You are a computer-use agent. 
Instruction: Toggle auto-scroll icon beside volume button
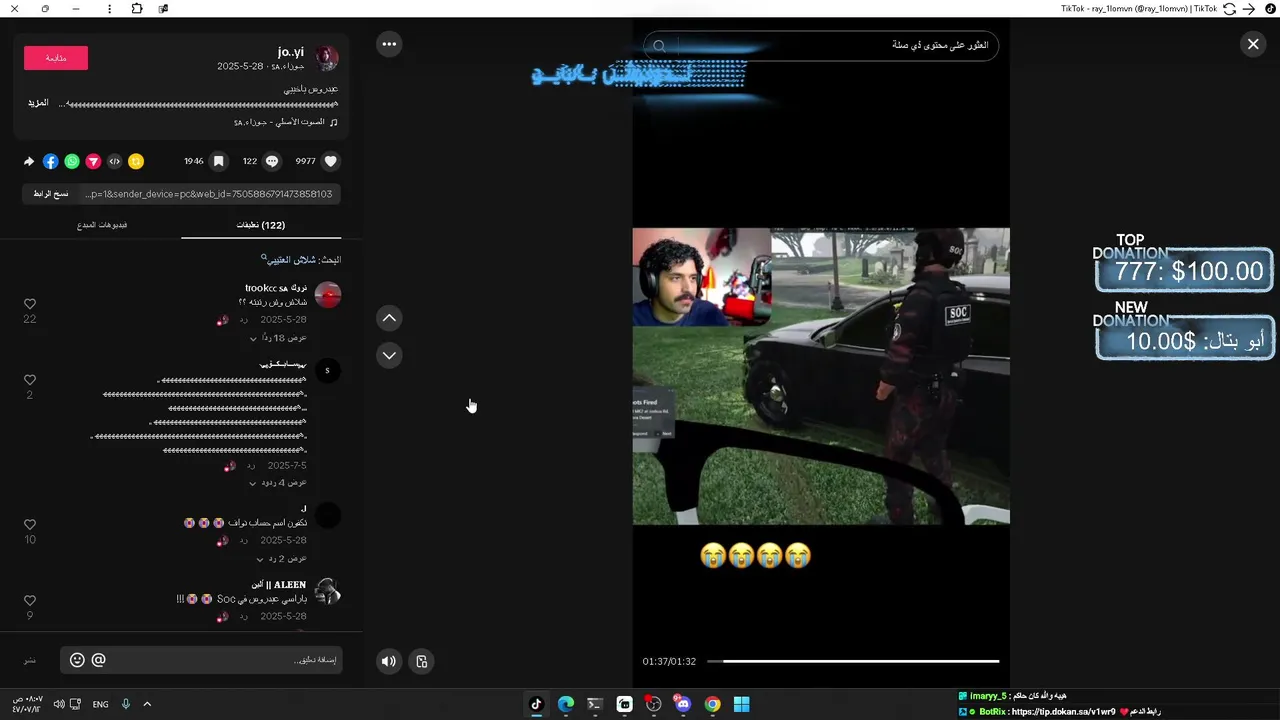tap(422, 661)
